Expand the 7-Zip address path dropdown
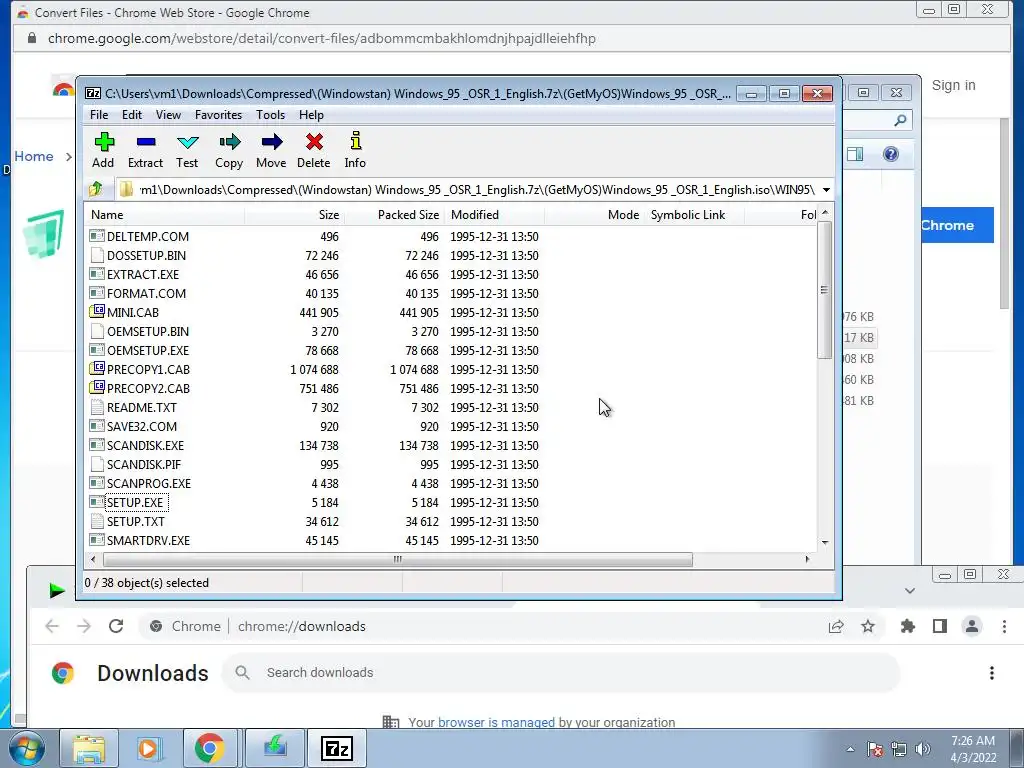Image resolution: width=1024 pixels, height=768 pixels. [826, 189]
